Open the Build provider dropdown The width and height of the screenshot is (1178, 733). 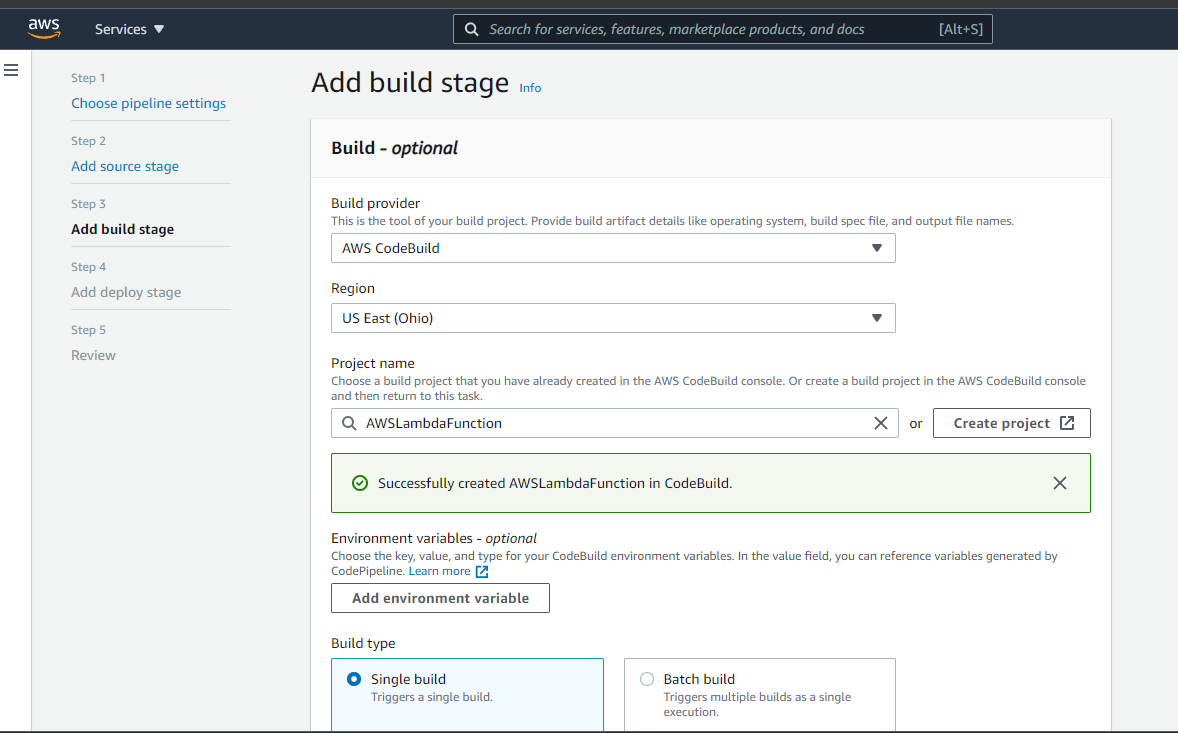point(612,248)
